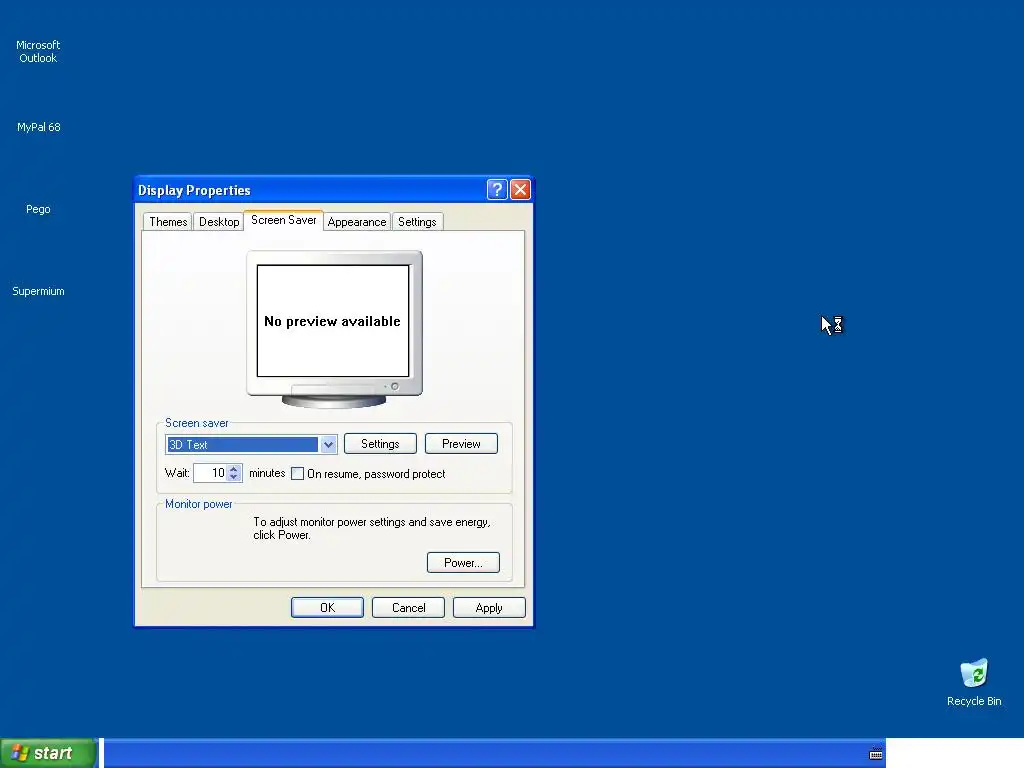Image resolution: width=1024 pixels, height=768 pixels.
Task: Open monitor Power options
Action: (x=463, y=562)
